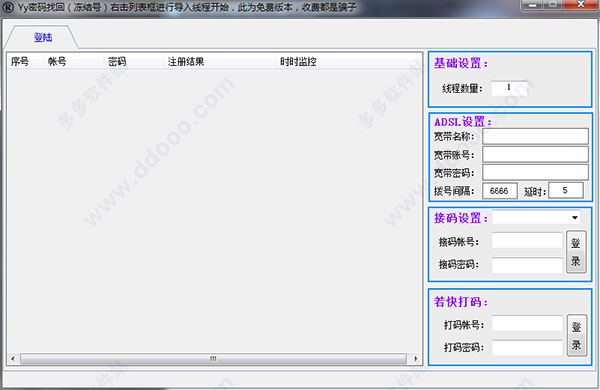Click the 打码帐号 input field
This screenshot has height=390, width=600.
pyautogui.click(x=527, y=324)
